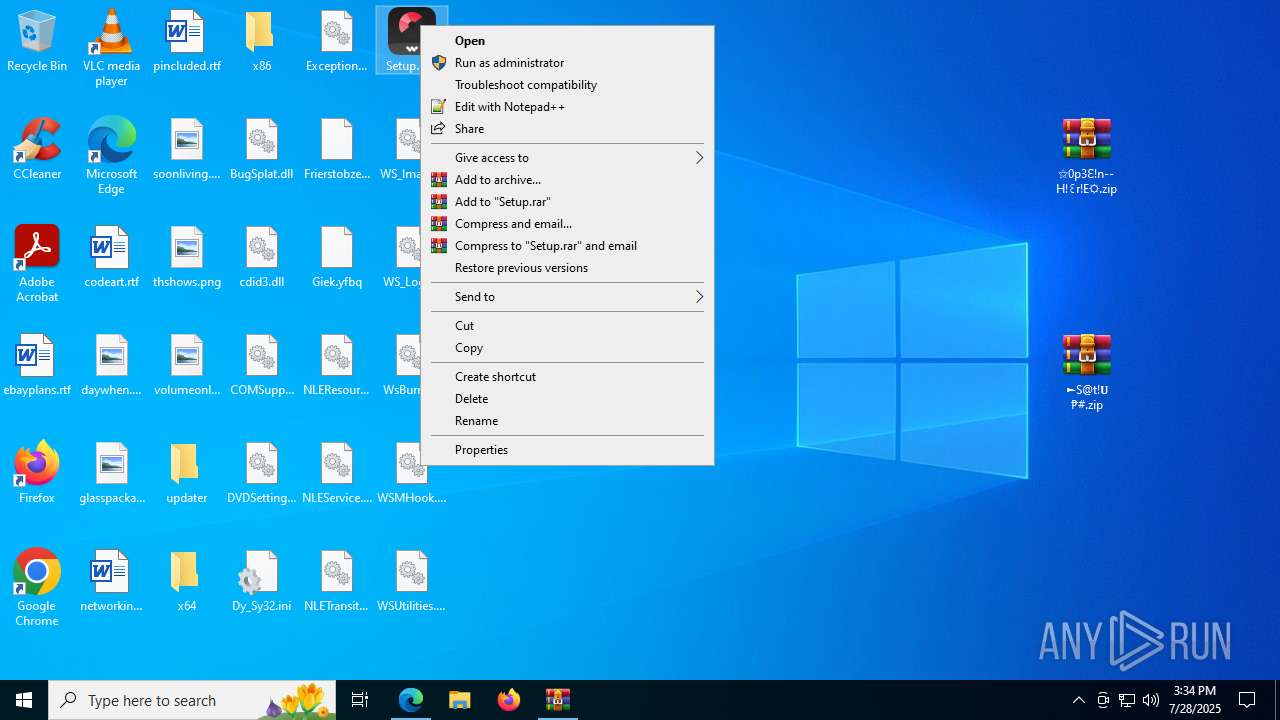Select the daywhen image file icon
Image resolution: width=1280 pixels, height=720 pixels.
click(x=111, y=365)
